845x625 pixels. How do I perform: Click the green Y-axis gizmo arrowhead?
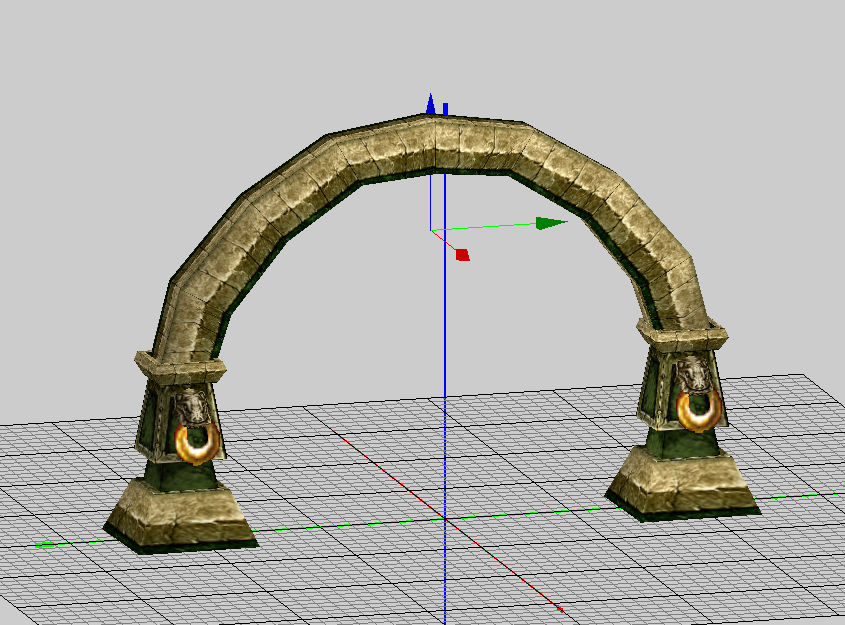tap(551, 223)
